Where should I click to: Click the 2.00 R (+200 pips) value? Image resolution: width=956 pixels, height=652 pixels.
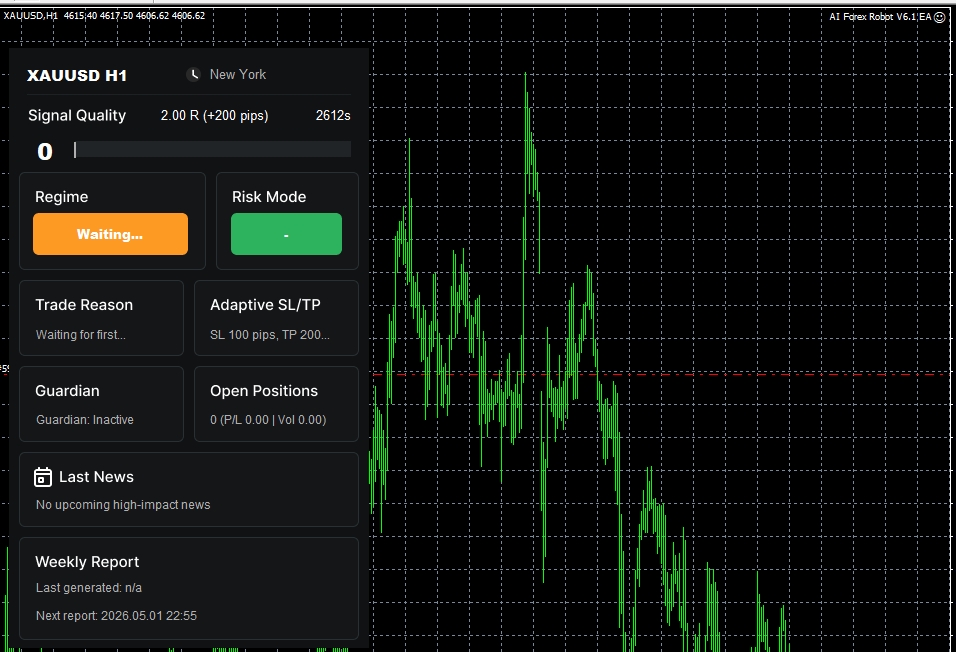click(215, 115)
